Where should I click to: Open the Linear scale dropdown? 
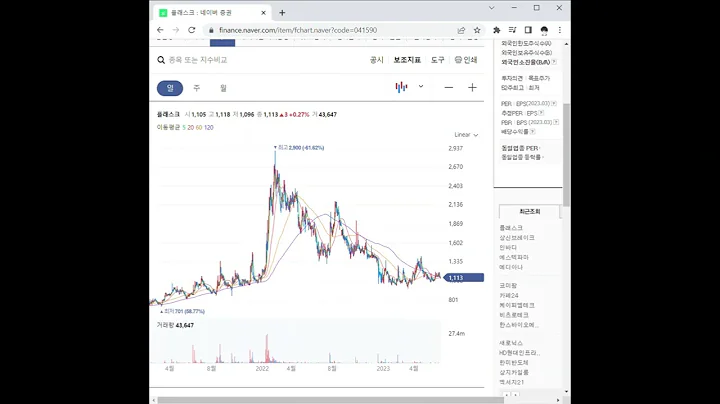466,135
